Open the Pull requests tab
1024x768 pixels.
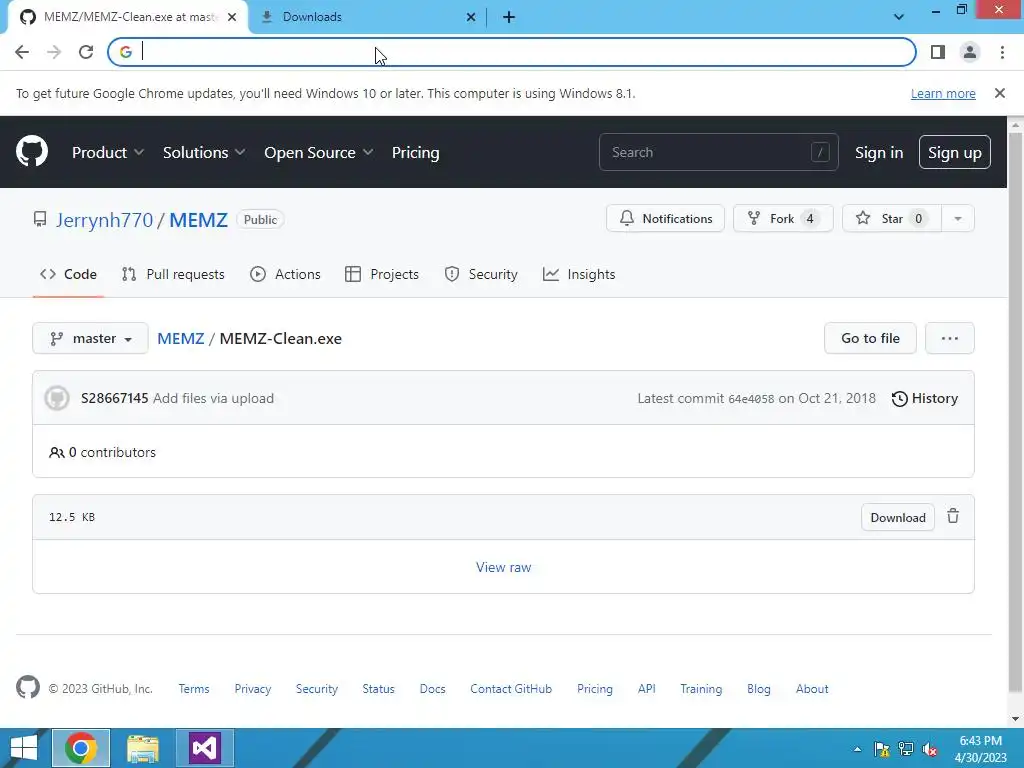[173, 274]
